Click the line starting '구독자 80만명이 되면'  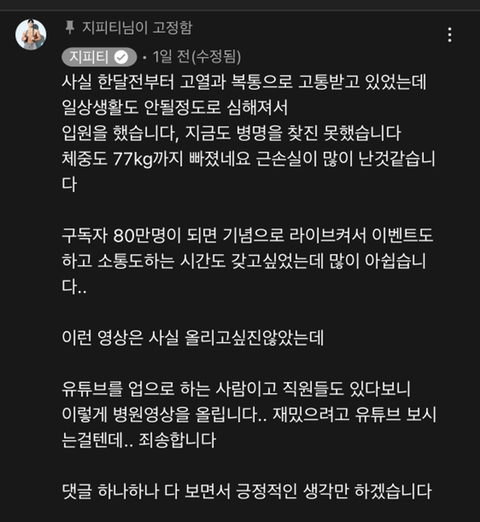coord(247,235)
